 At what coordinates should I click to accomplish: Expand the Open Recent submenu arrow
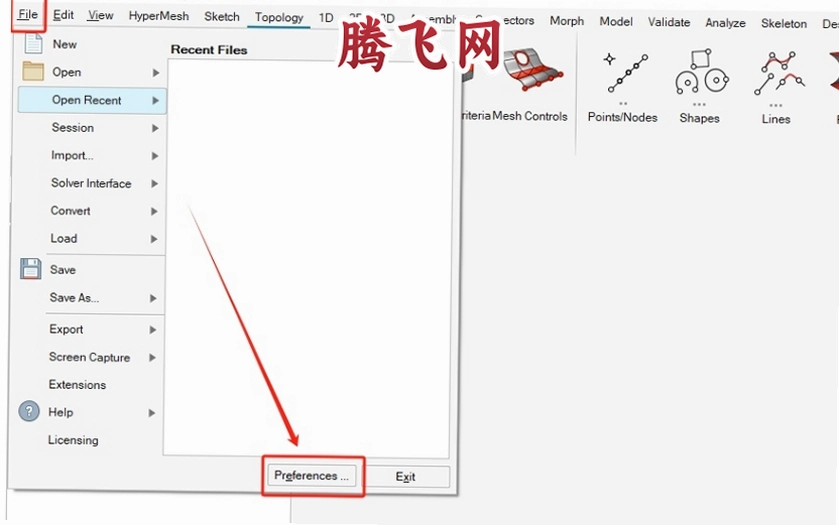point(155,100)
